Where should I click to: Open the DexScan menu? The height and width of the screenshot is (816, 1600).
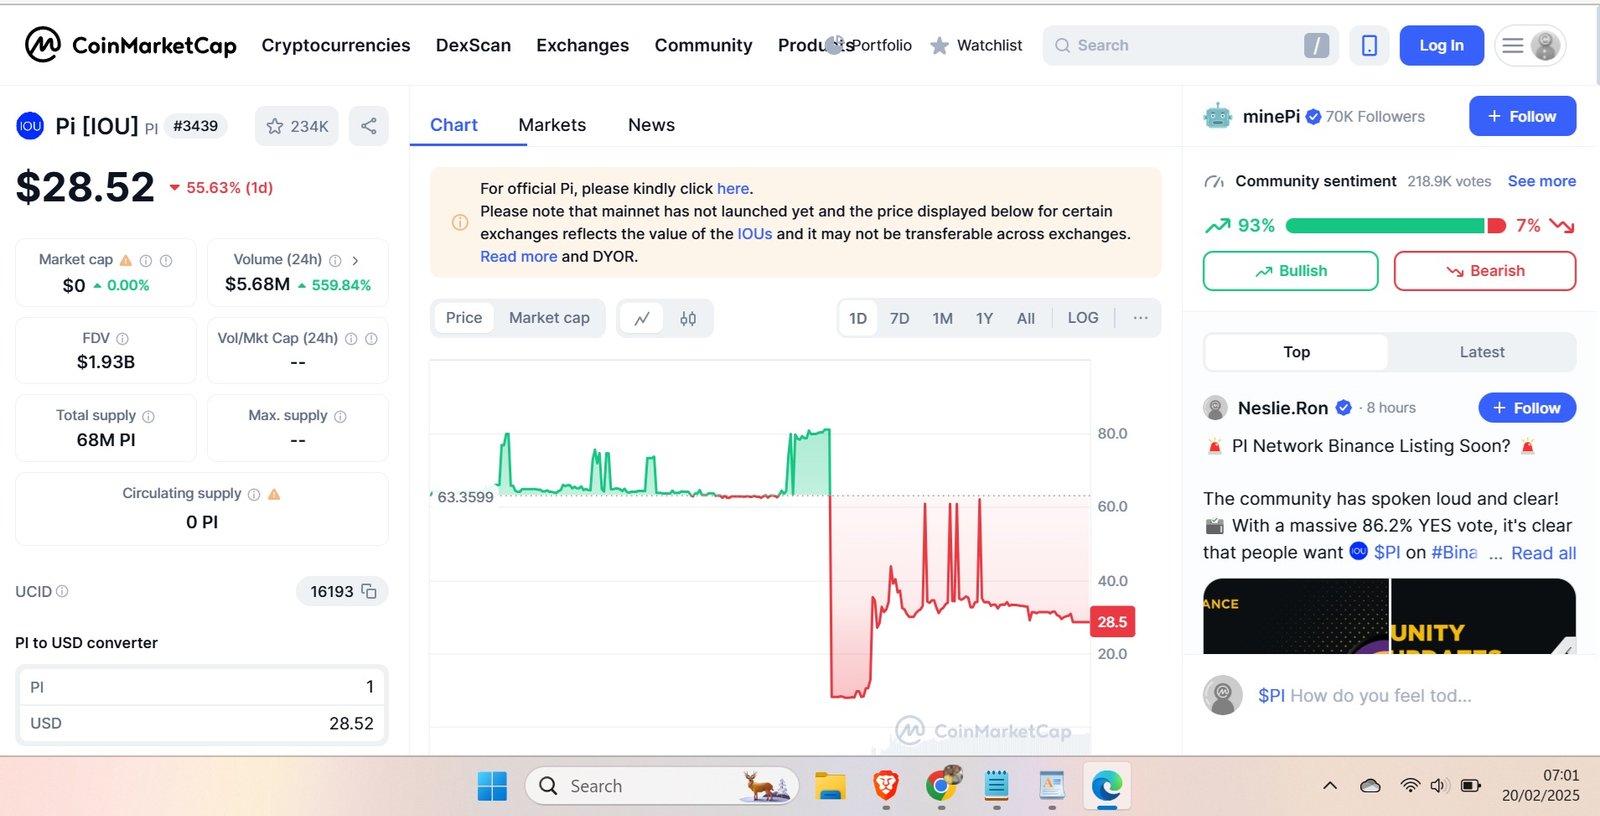pyautogui.click(x=473, y=45)
